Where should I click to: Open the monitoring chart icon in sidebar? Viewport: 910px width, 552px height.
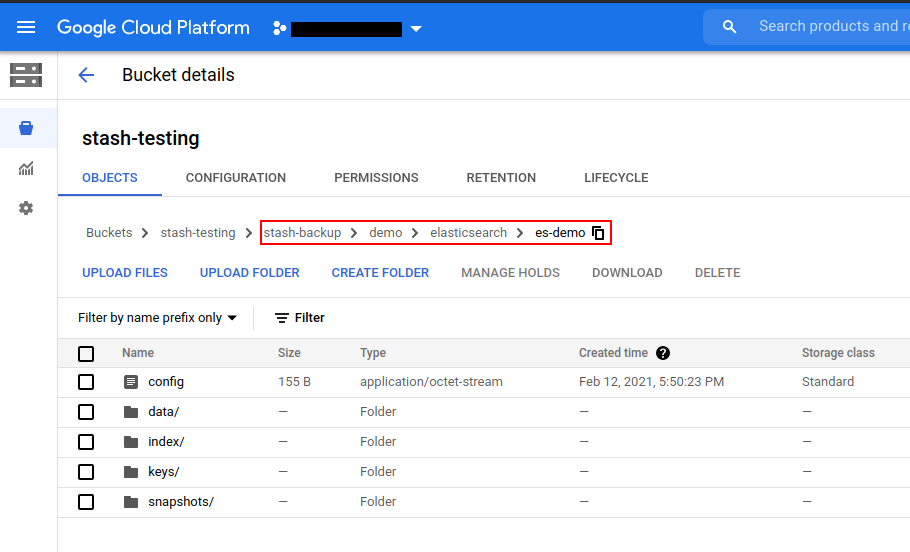(x=26, y=168)
